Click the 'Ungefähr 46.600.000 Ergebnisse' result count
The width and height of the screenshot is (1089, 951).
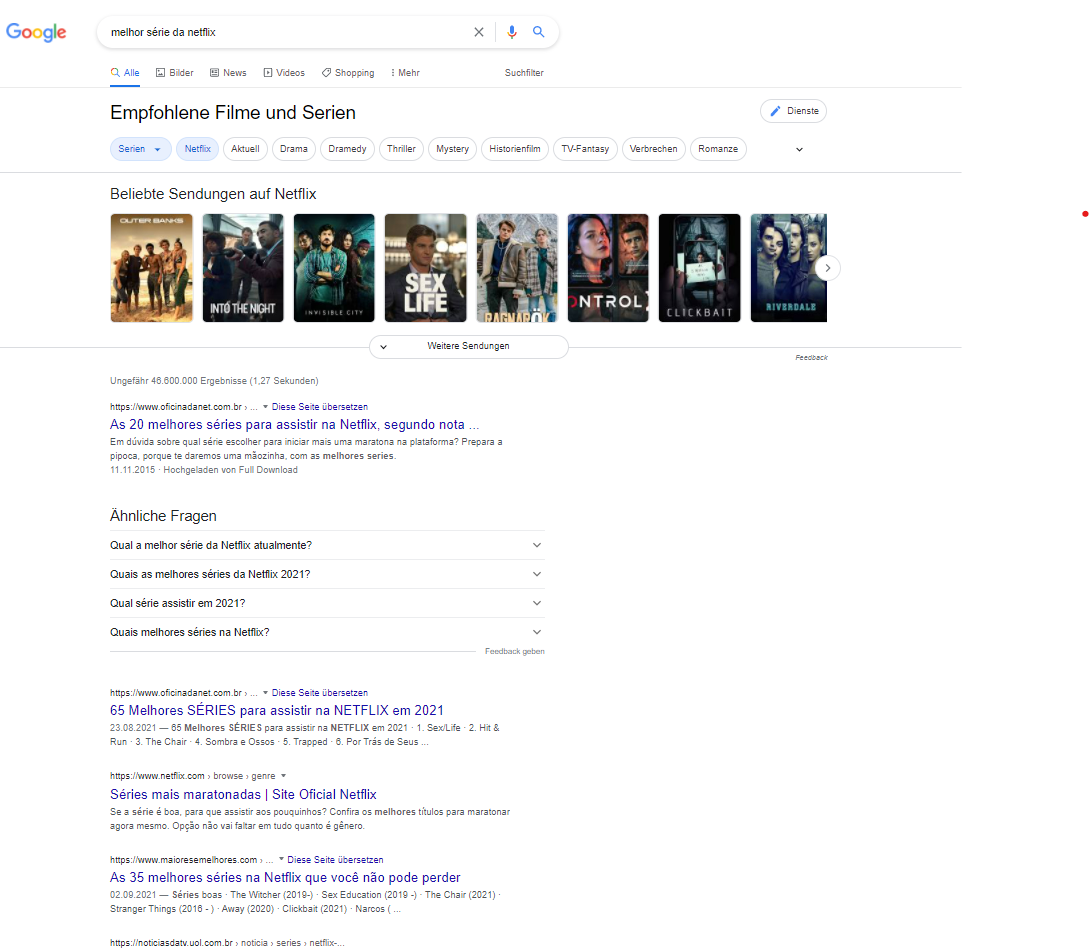click(x=214, y=381)
